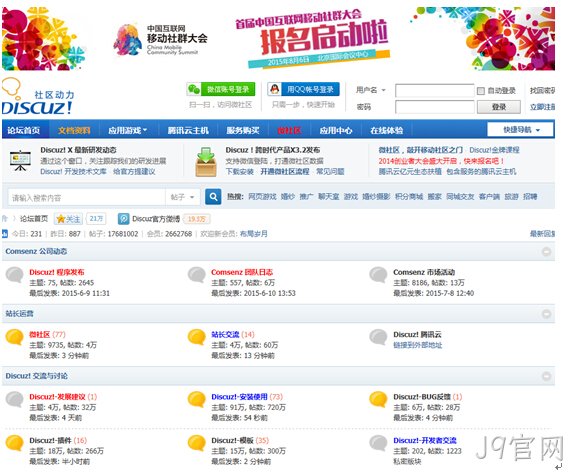The image size is (577, 472).
Task: Click in the forum search input field
Action: (87, 198)
